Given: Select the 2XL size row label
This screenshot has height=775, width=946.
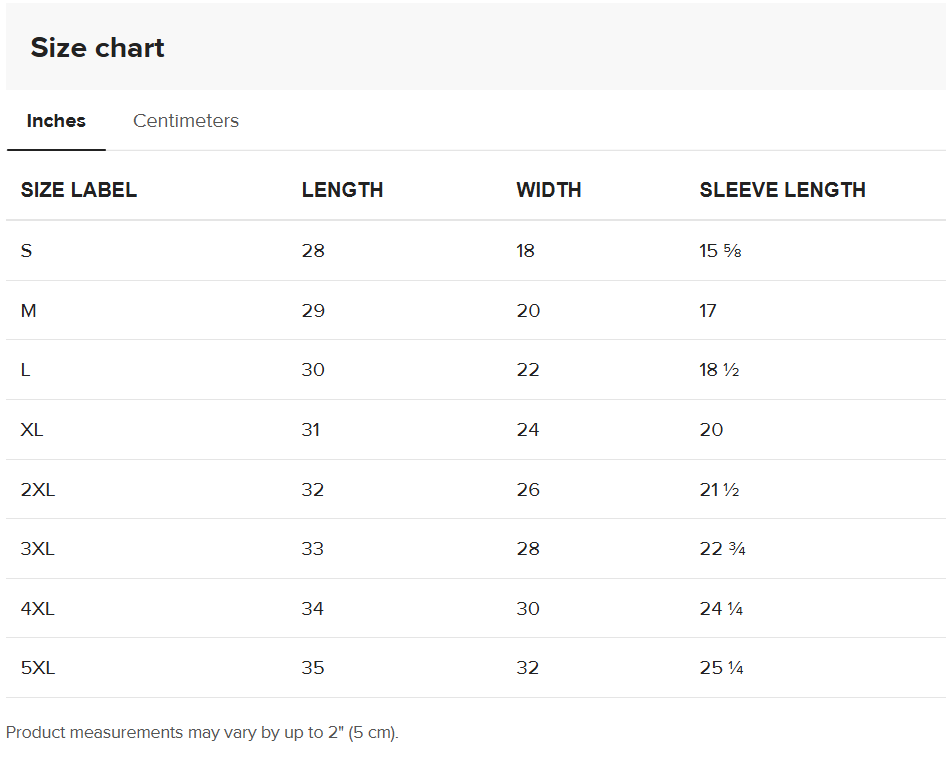Looking at the screenshot, I should [38, 489].
